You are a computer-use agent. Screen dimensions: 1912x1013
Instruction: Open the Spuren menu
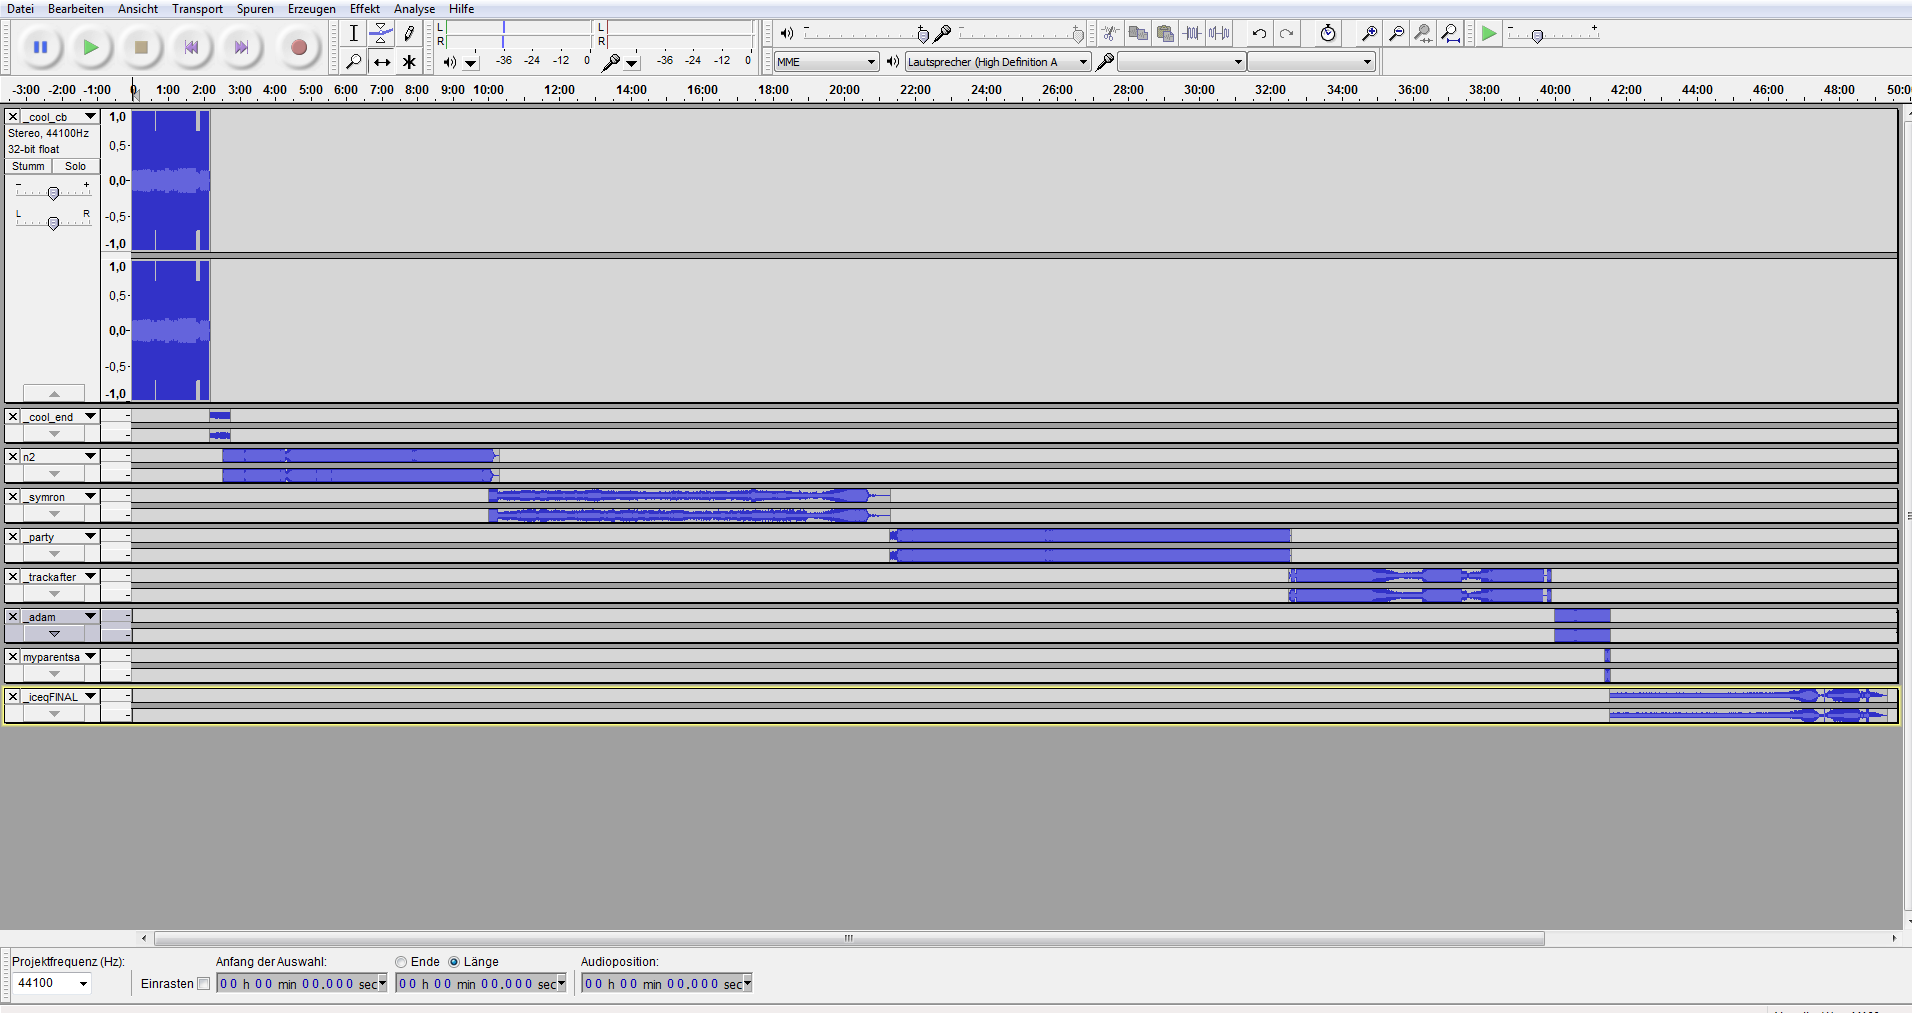(255, 9)
